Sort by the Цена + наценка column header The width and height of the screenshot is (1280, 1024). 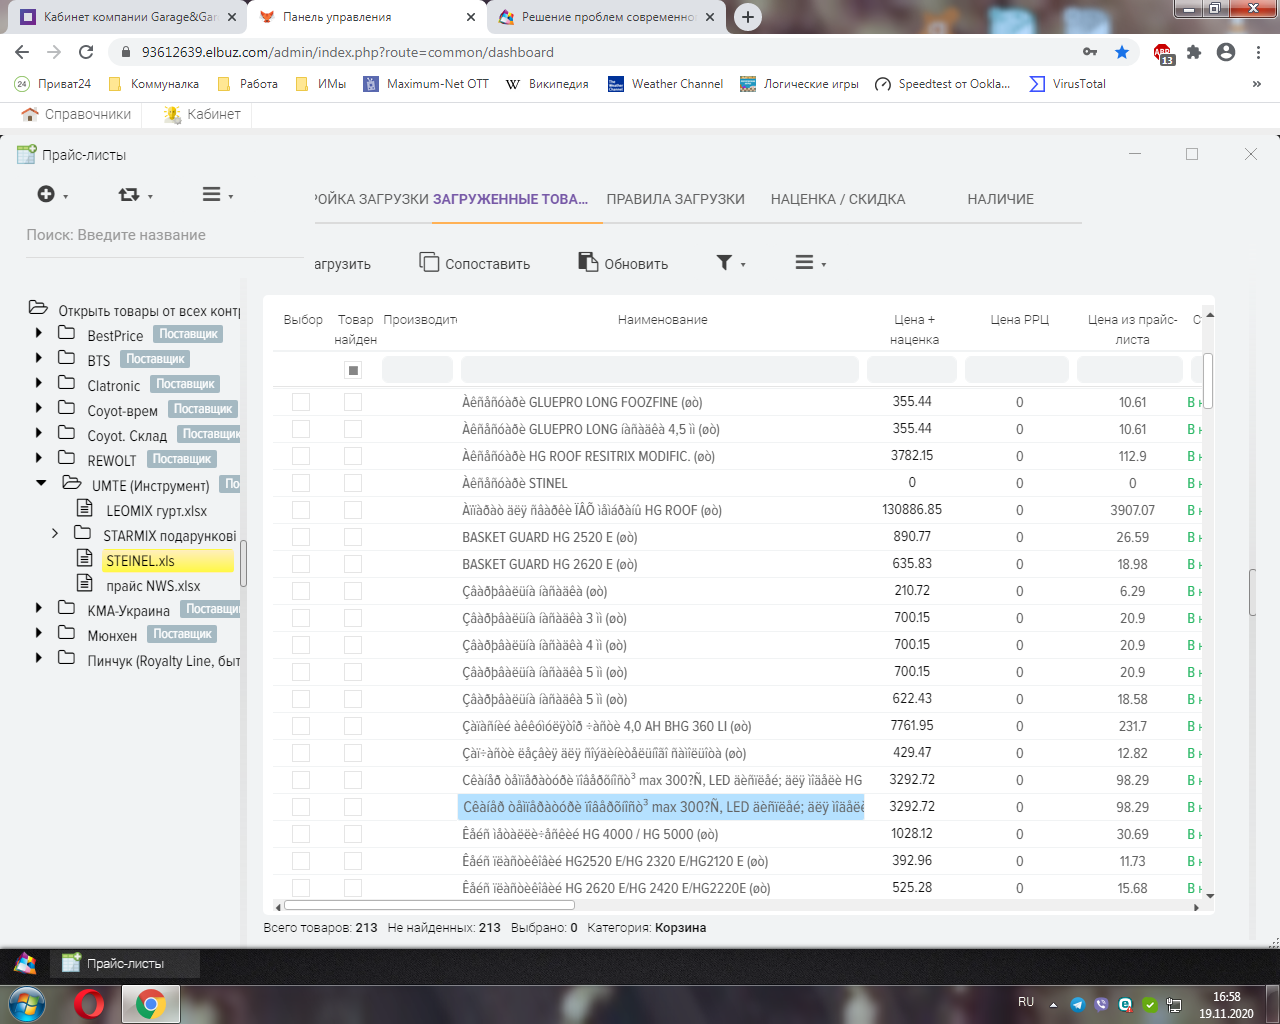914,329
